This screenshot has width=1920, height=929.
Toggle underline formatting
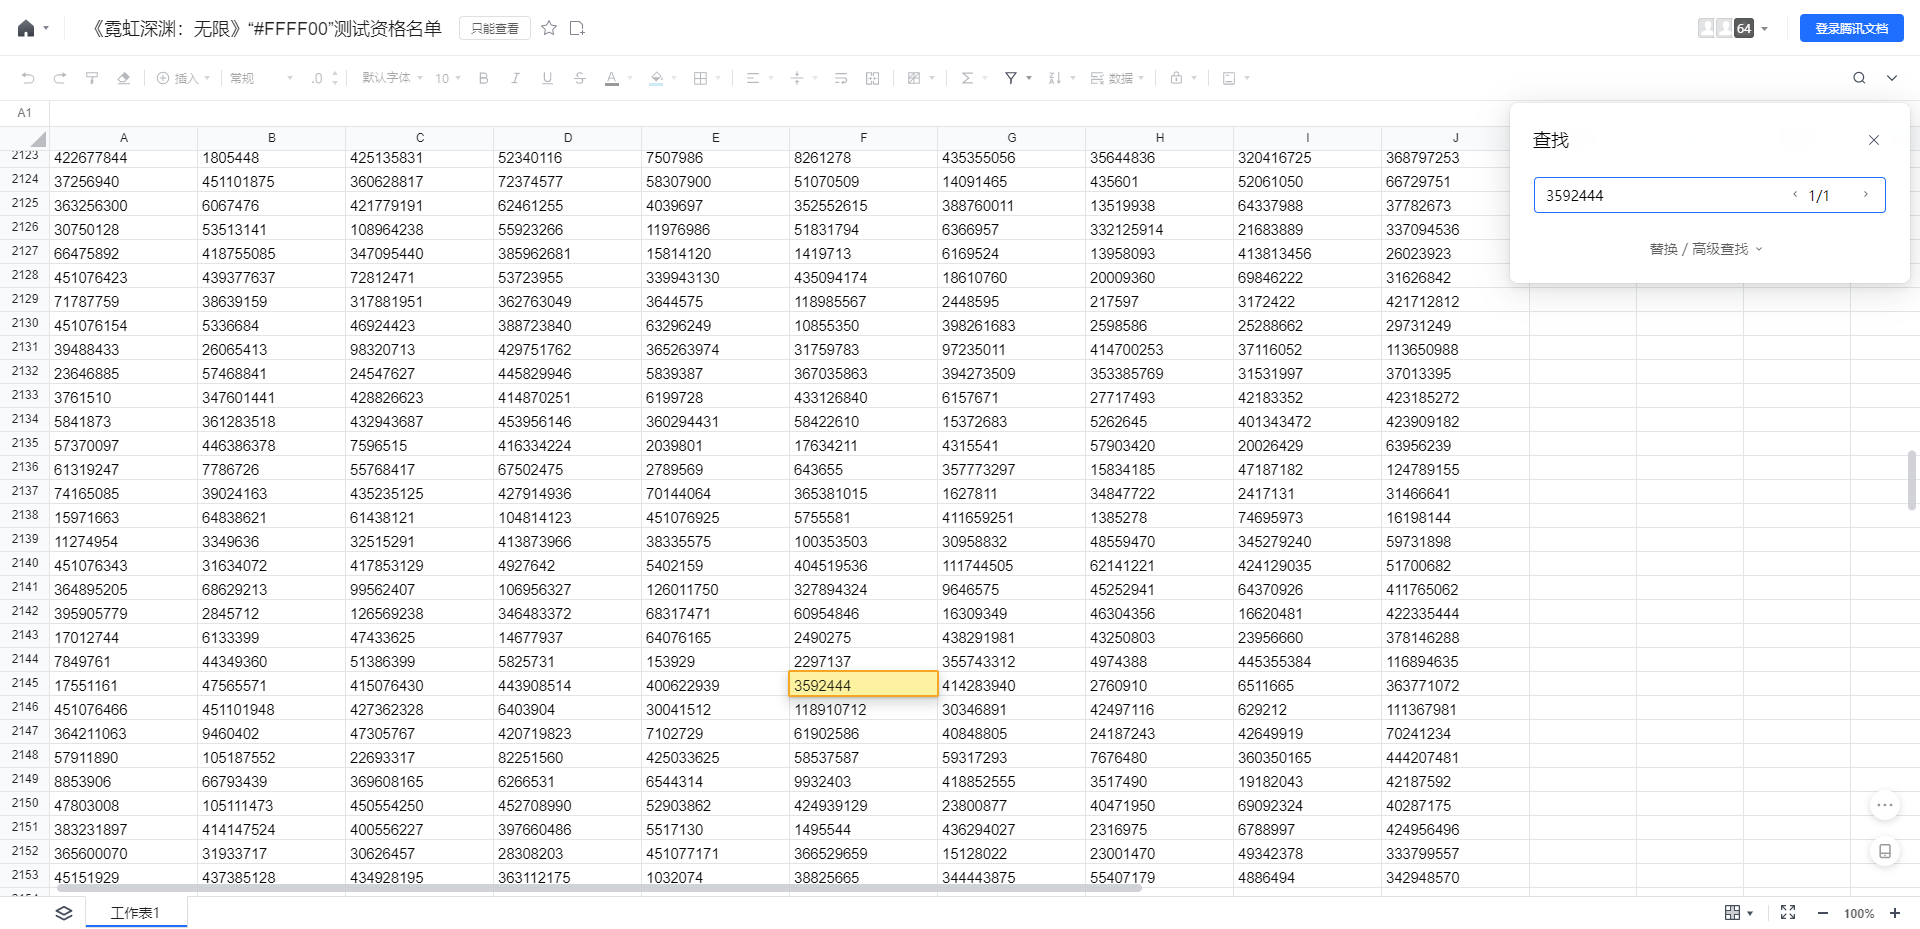tap(547, 78)
